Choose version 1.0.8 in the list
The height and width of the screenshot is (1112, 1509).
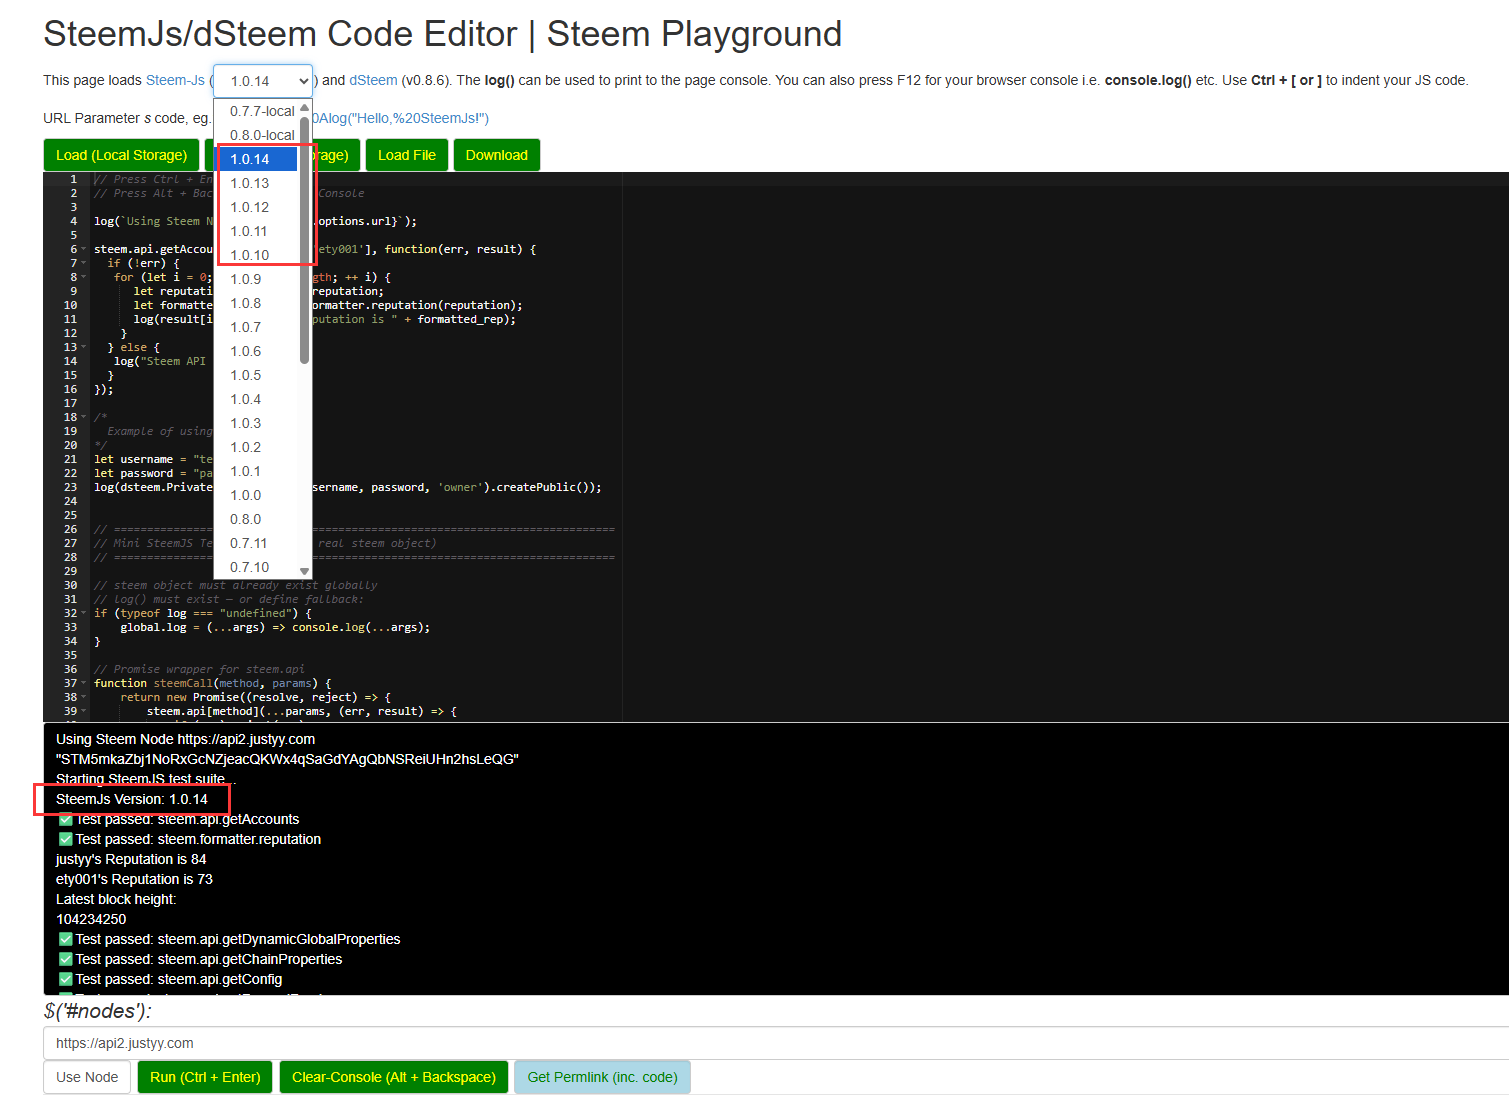(257, 303)
